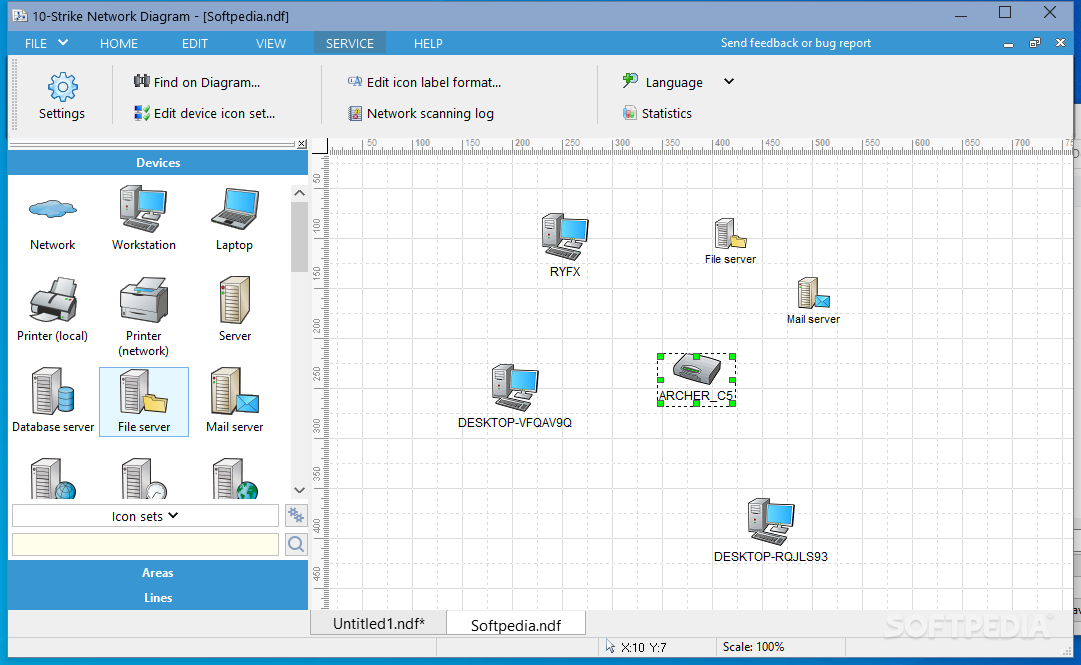
Task: Select the Printer (local) device
Action: tap(52, 310)
